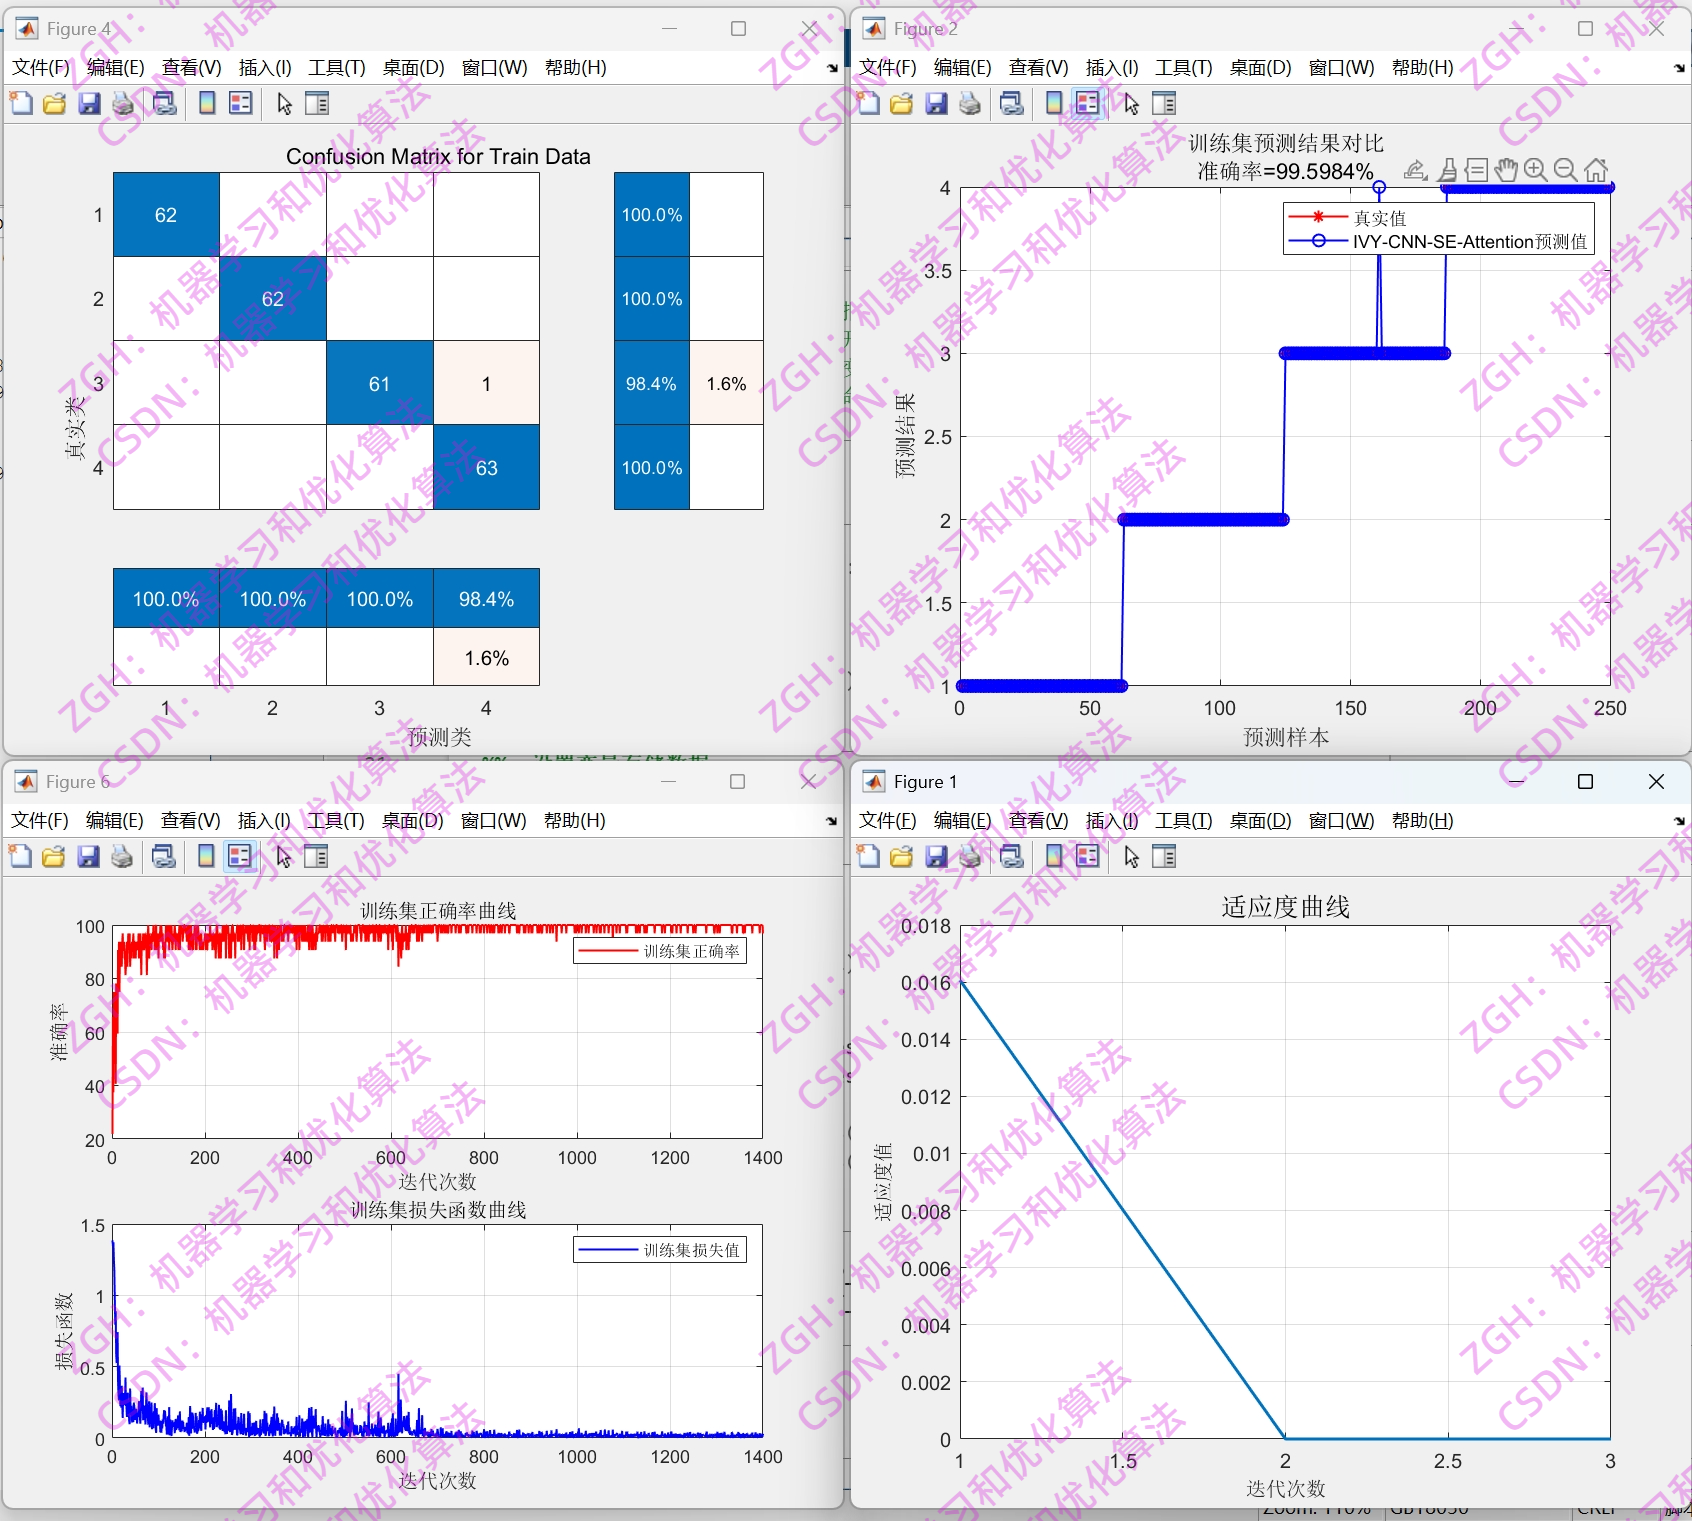Open Property Inspector icon in Figure 2

[1164, 103]
